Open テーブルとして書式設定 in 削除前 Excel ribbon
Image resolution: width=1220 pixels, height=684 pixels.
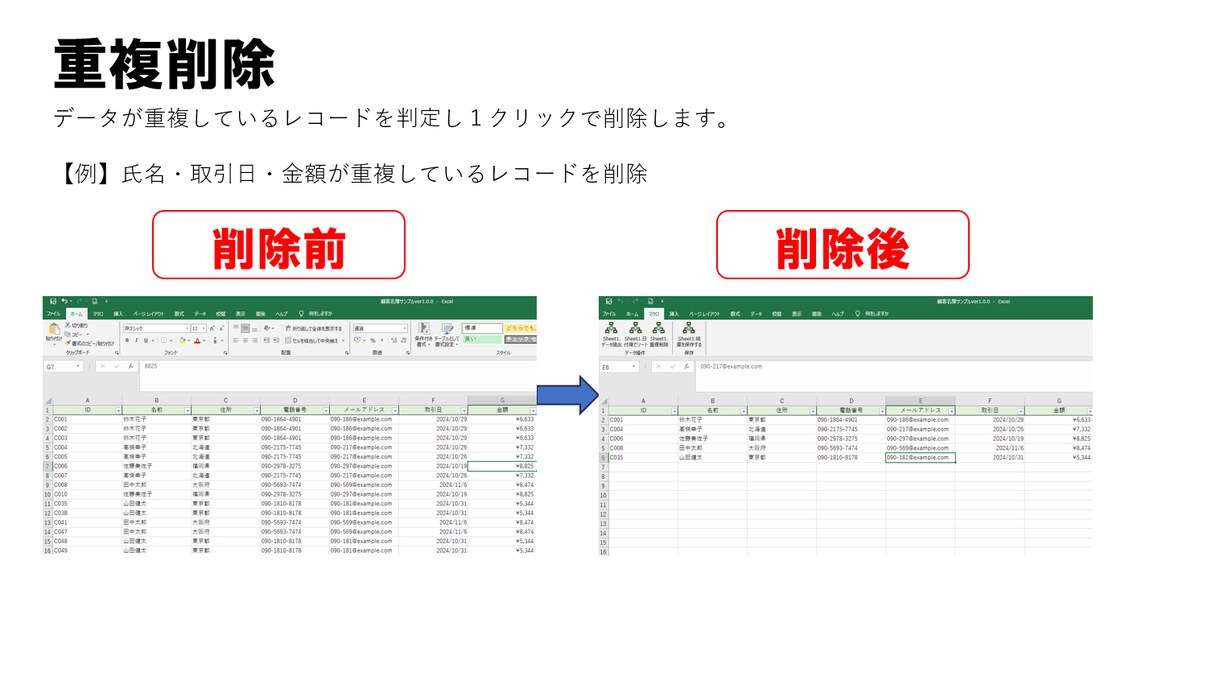tap(447, 334)
